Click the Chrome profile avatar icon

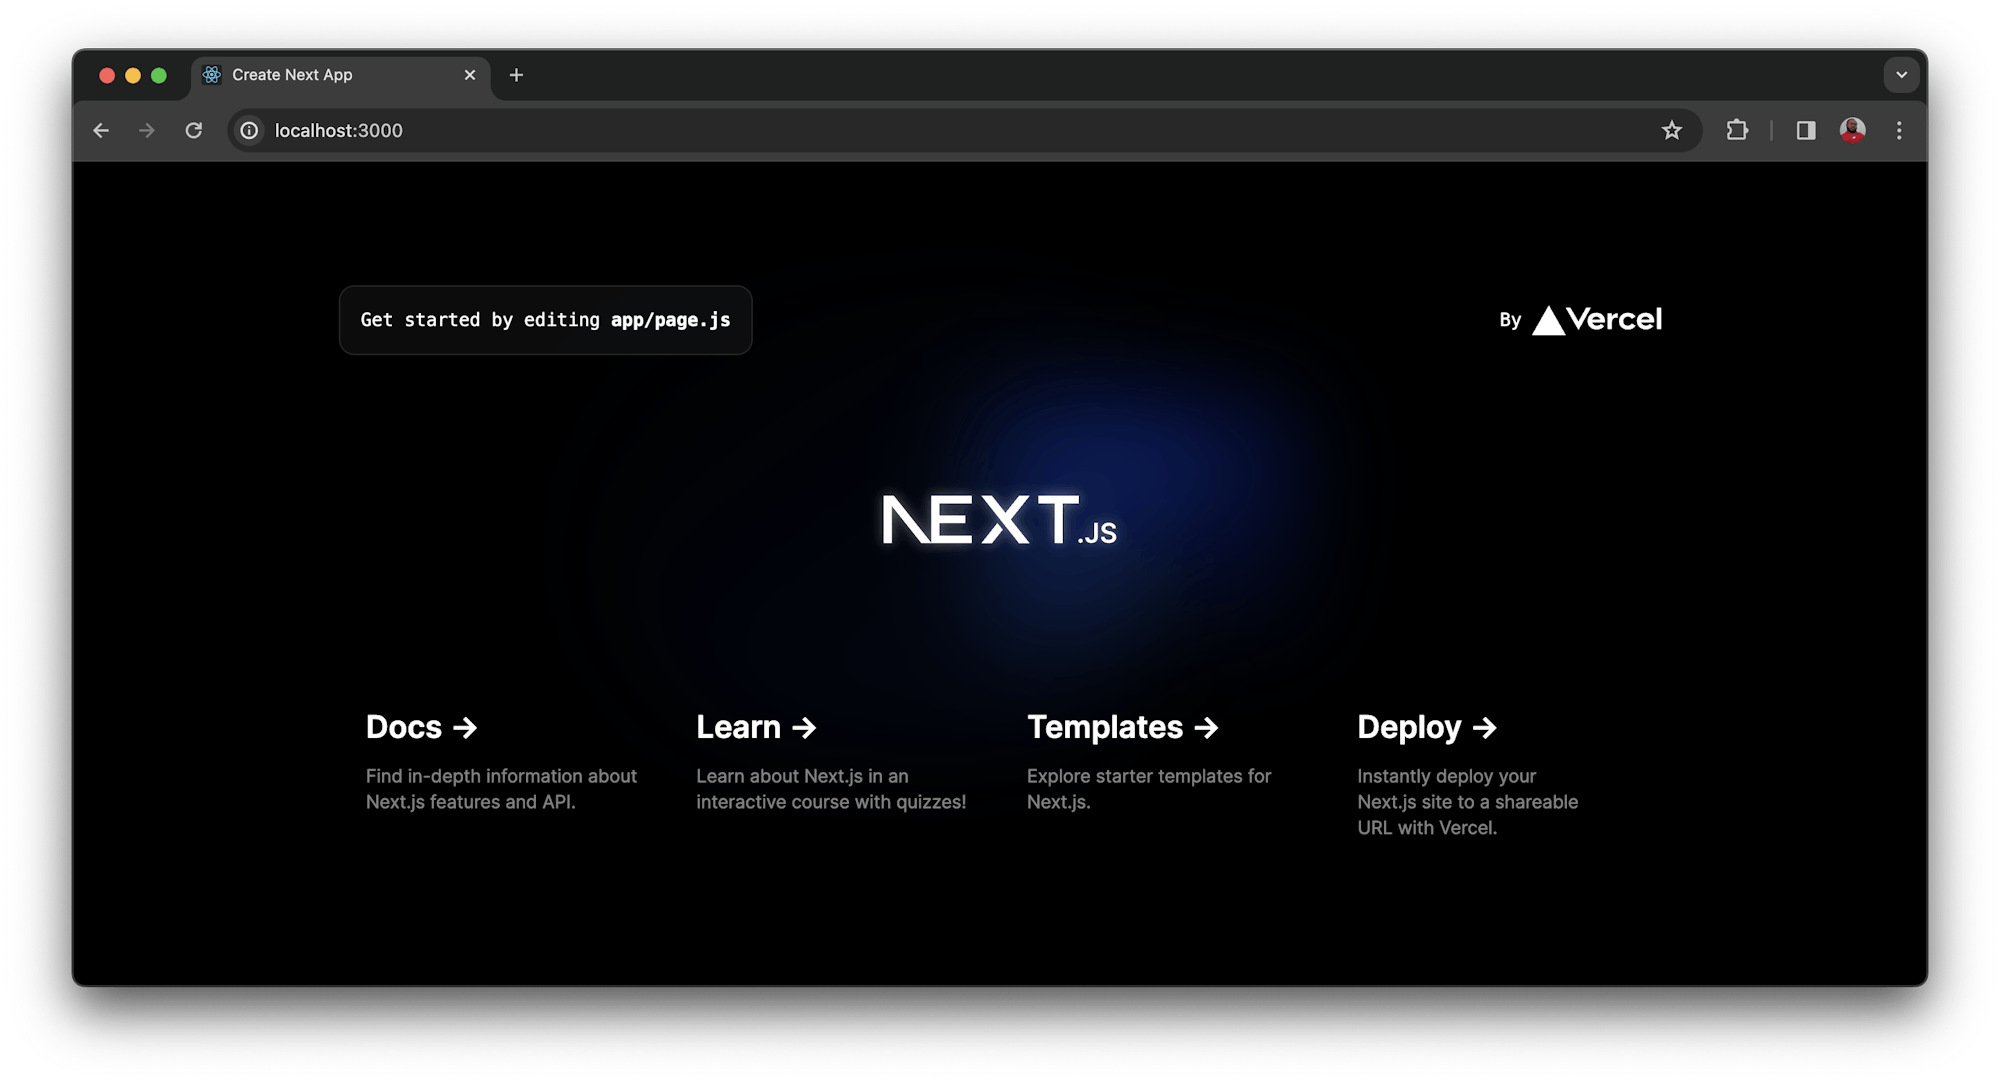1853,130
